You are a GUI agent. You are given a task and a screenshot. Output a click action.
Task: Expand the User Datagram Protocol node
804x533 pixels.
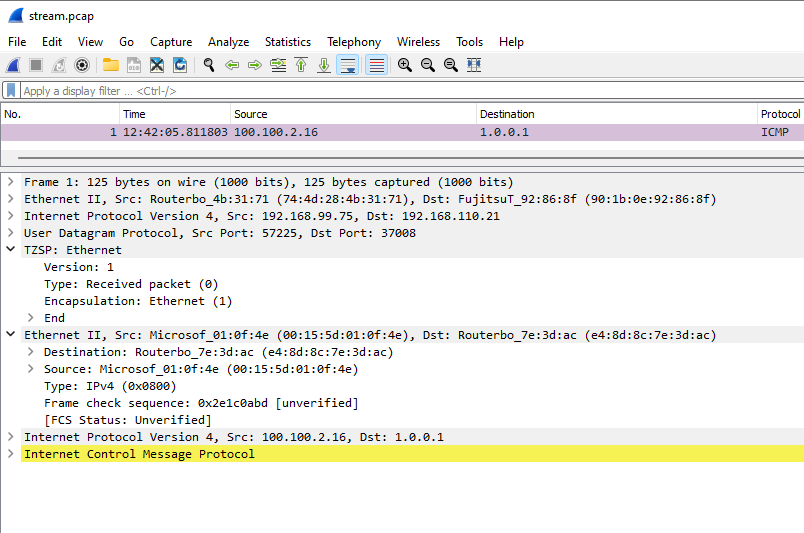point(10,232)
